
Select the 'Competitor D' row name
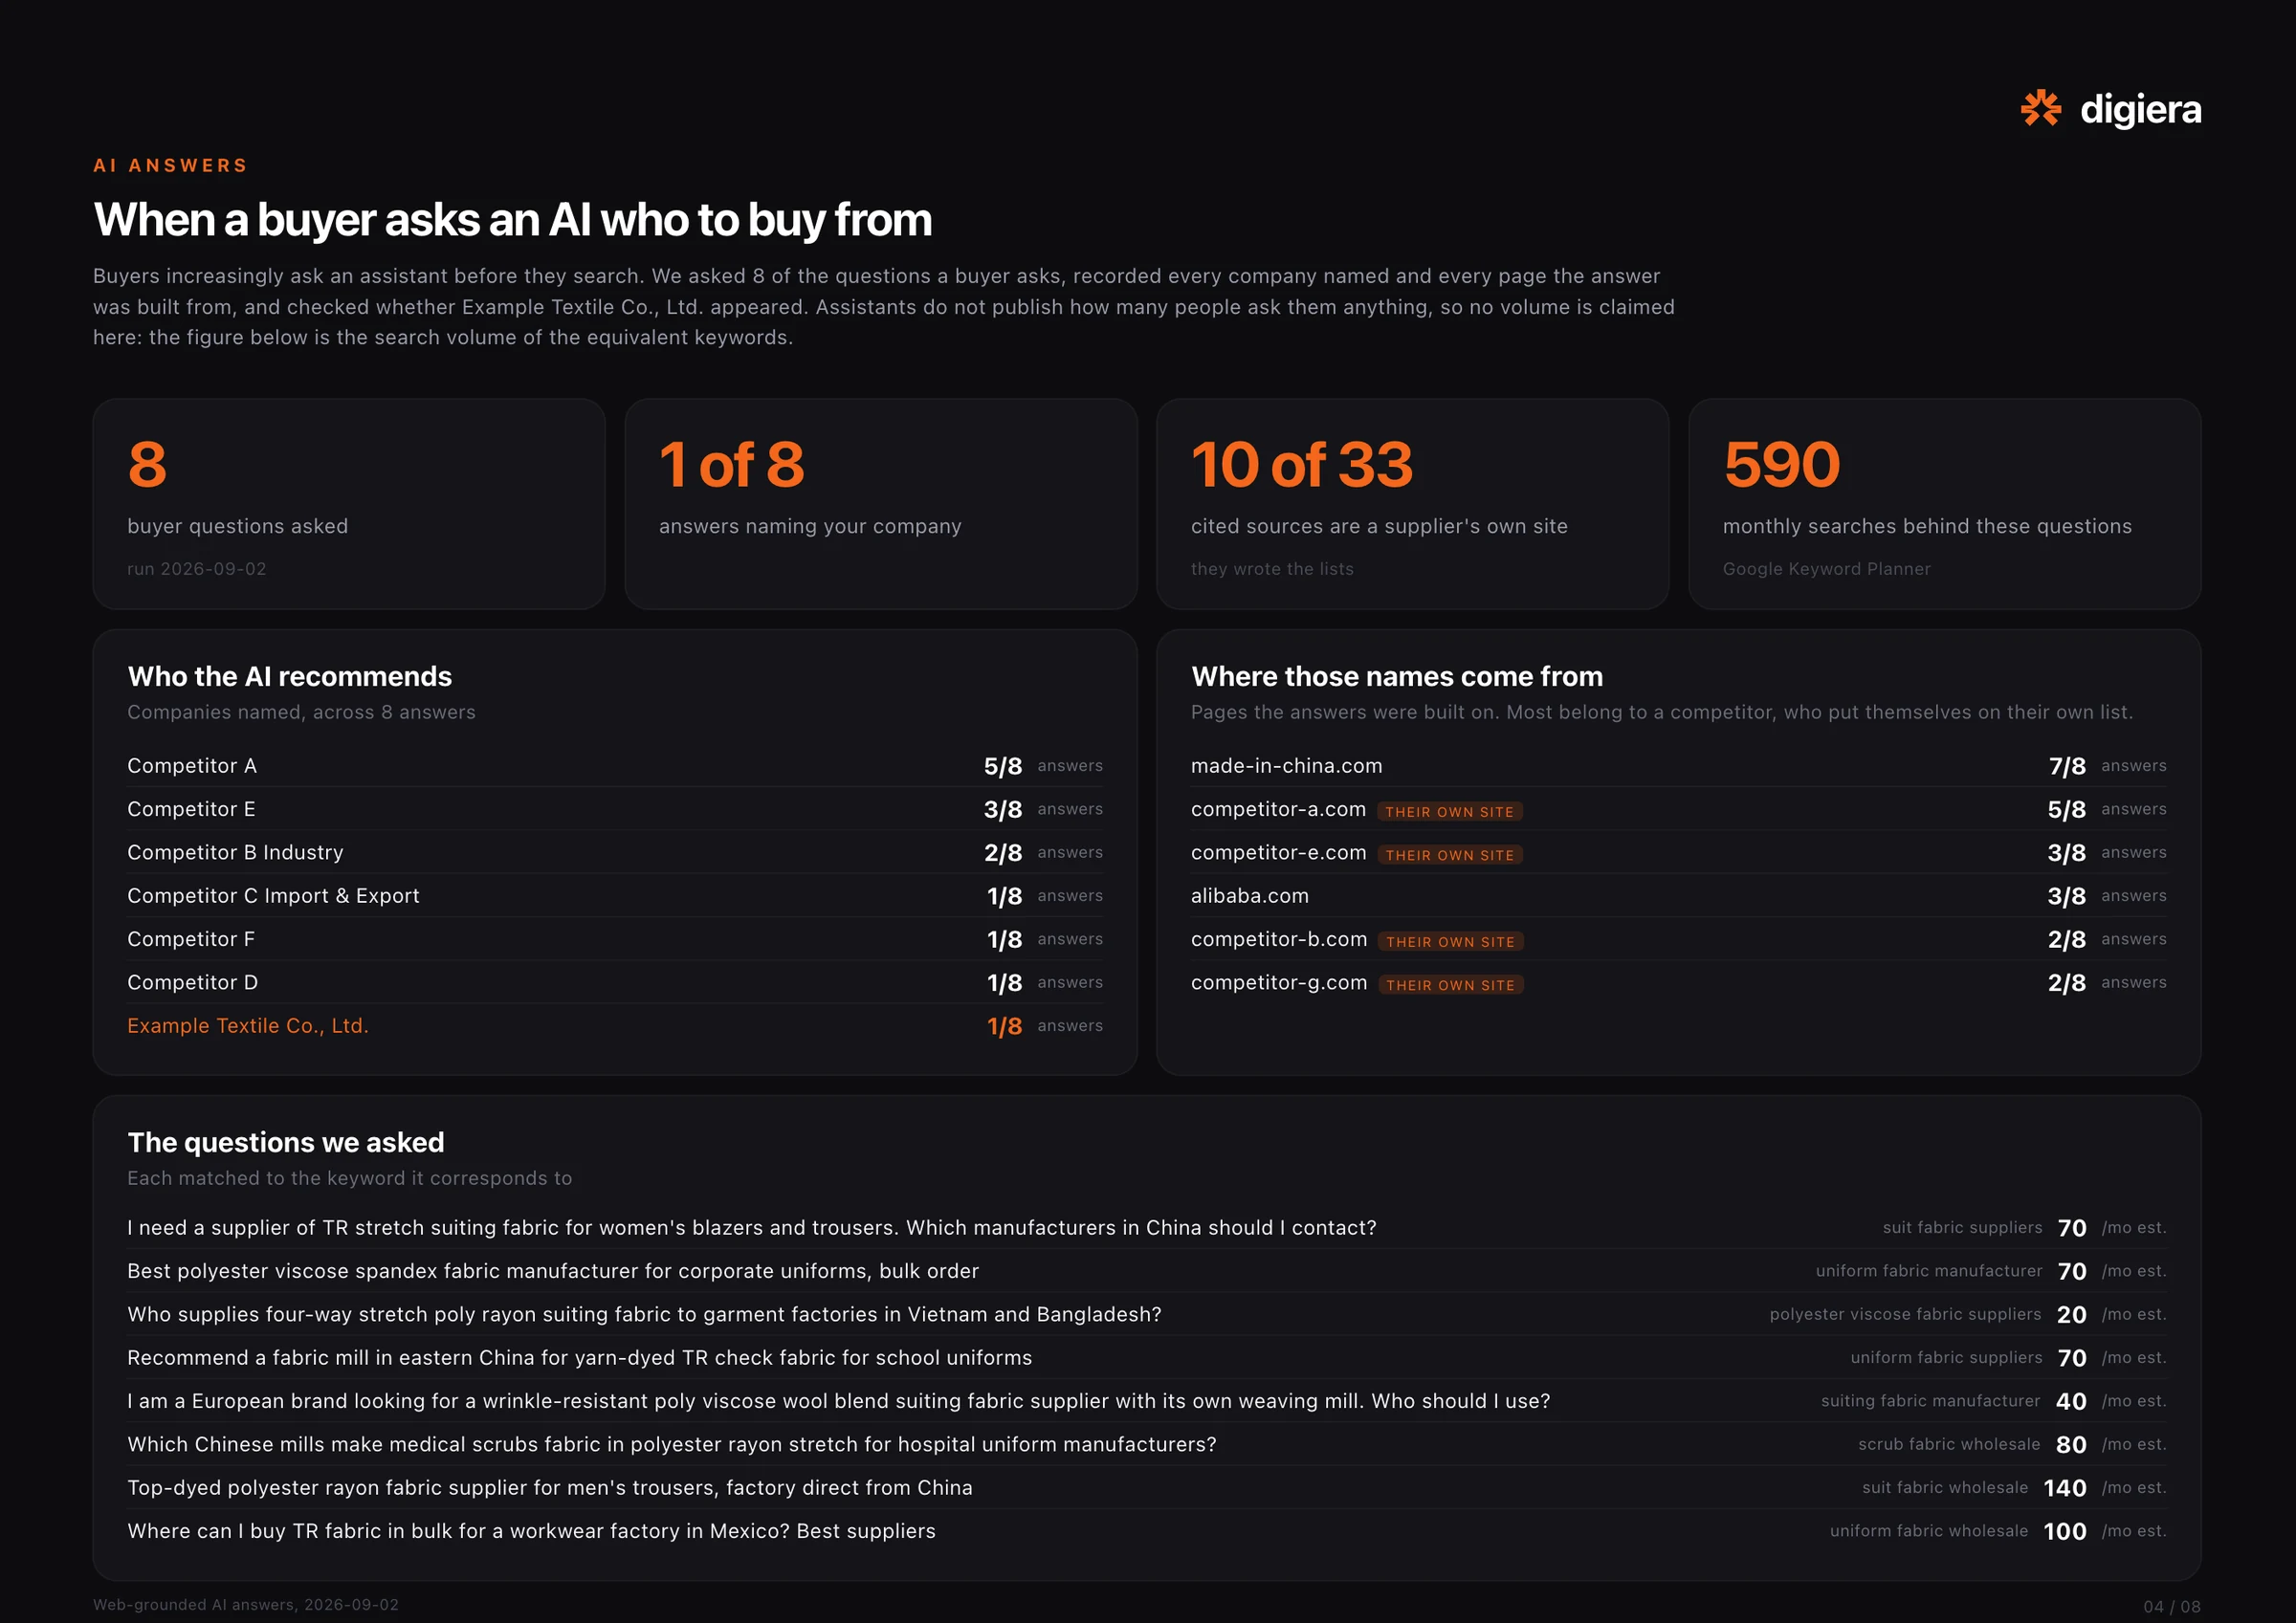click(192, 983)
